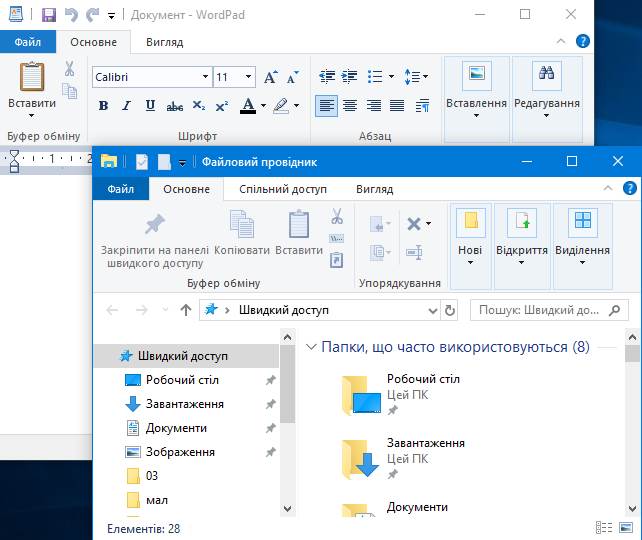Viewport: 642px width, 540px height.
Task: Open the Файл menu in File Explorer
Action: [121, 189]
